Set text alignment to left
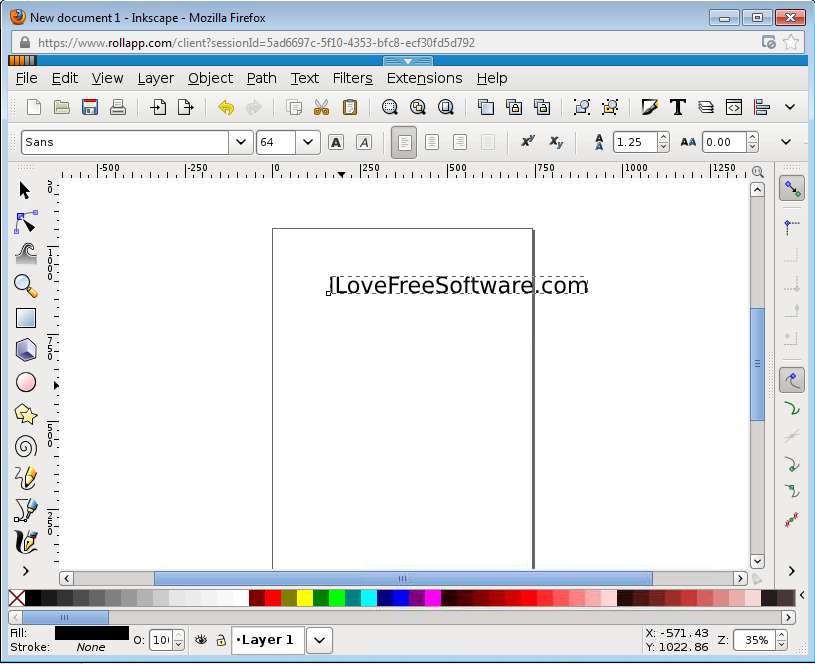This screenshot has height=664, width=815. [404, 142]
